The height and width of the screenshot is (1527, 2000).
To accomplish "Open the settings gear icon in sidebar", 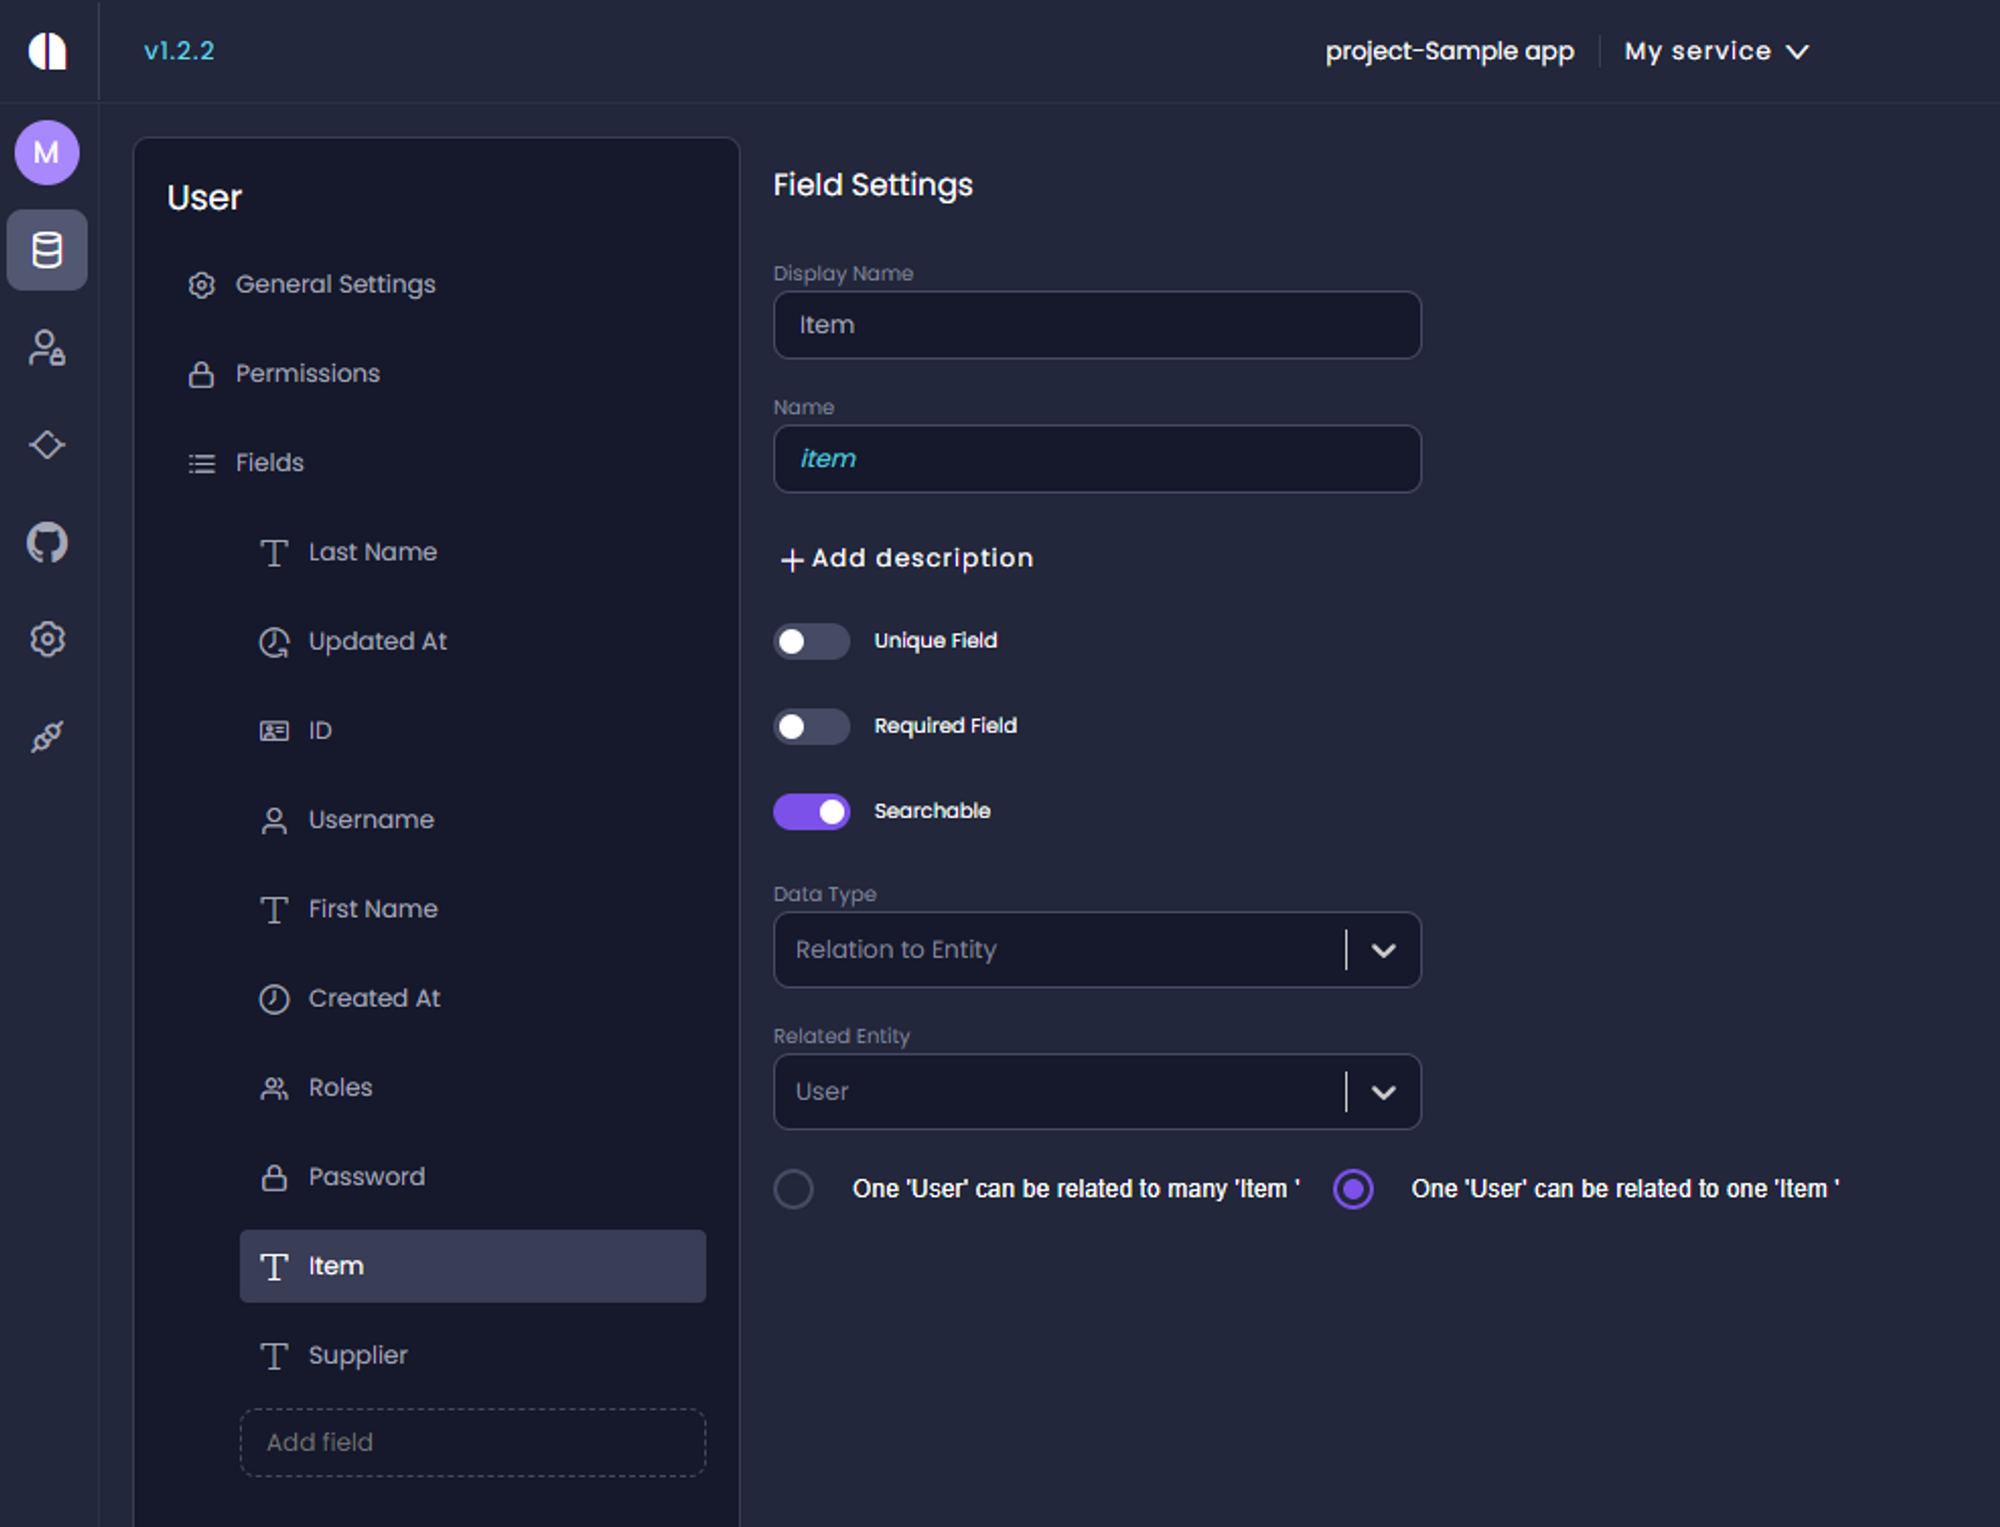I will [47, 639].
